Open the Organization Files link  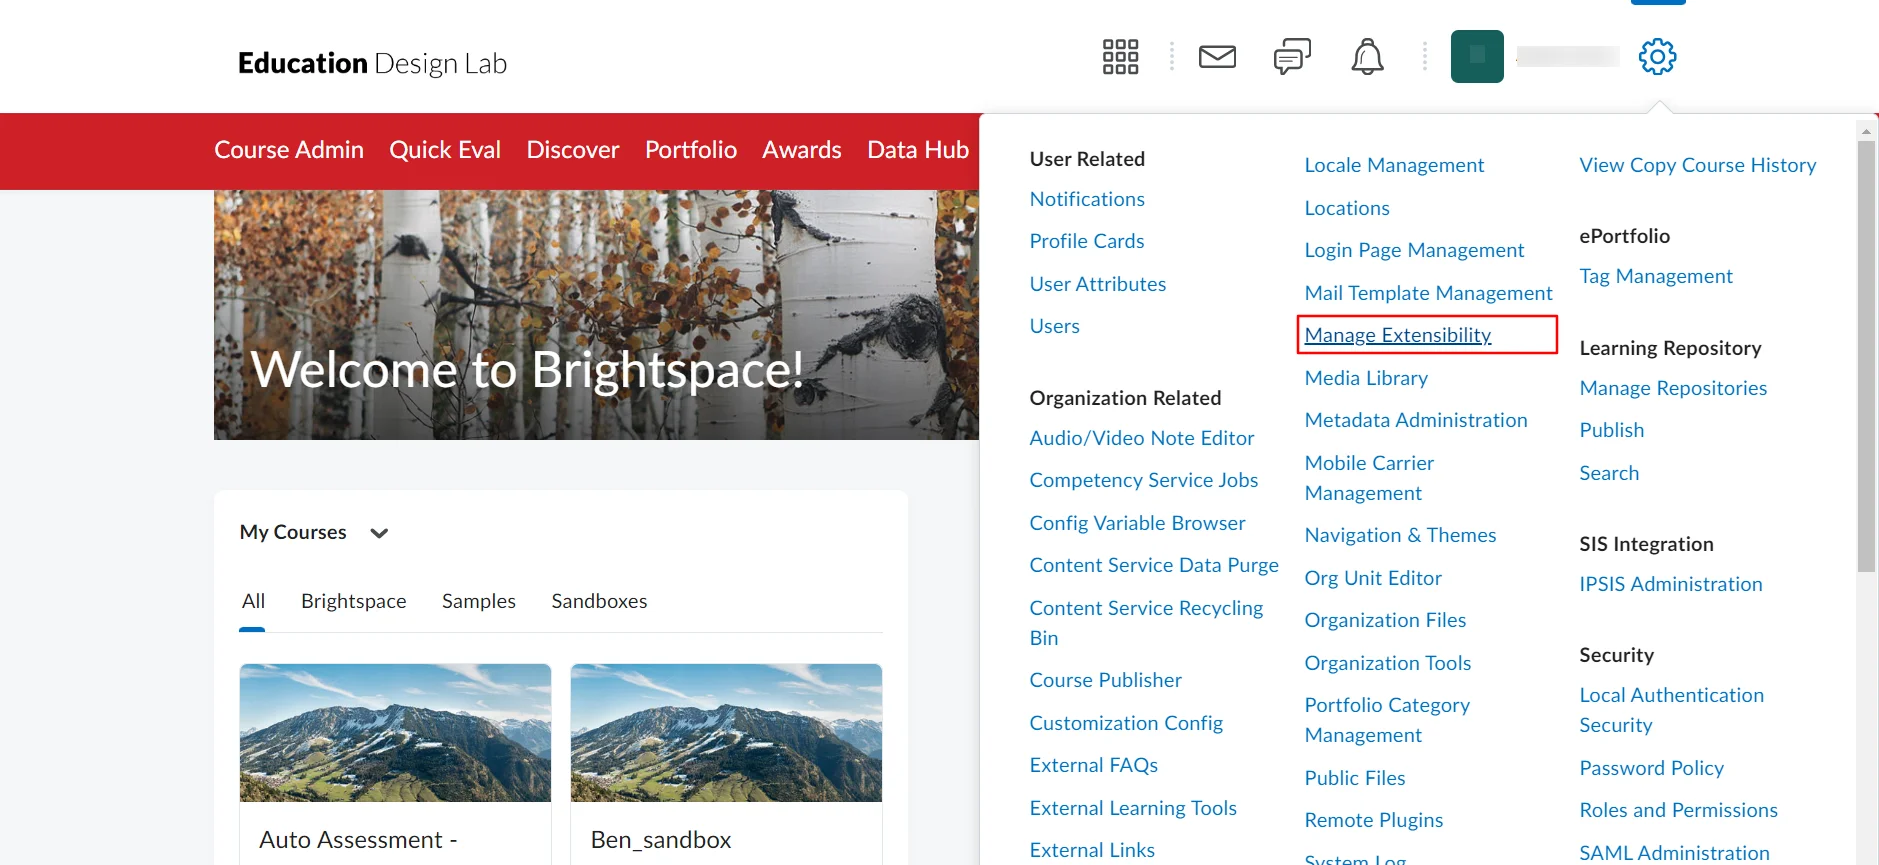(1385, 620)
